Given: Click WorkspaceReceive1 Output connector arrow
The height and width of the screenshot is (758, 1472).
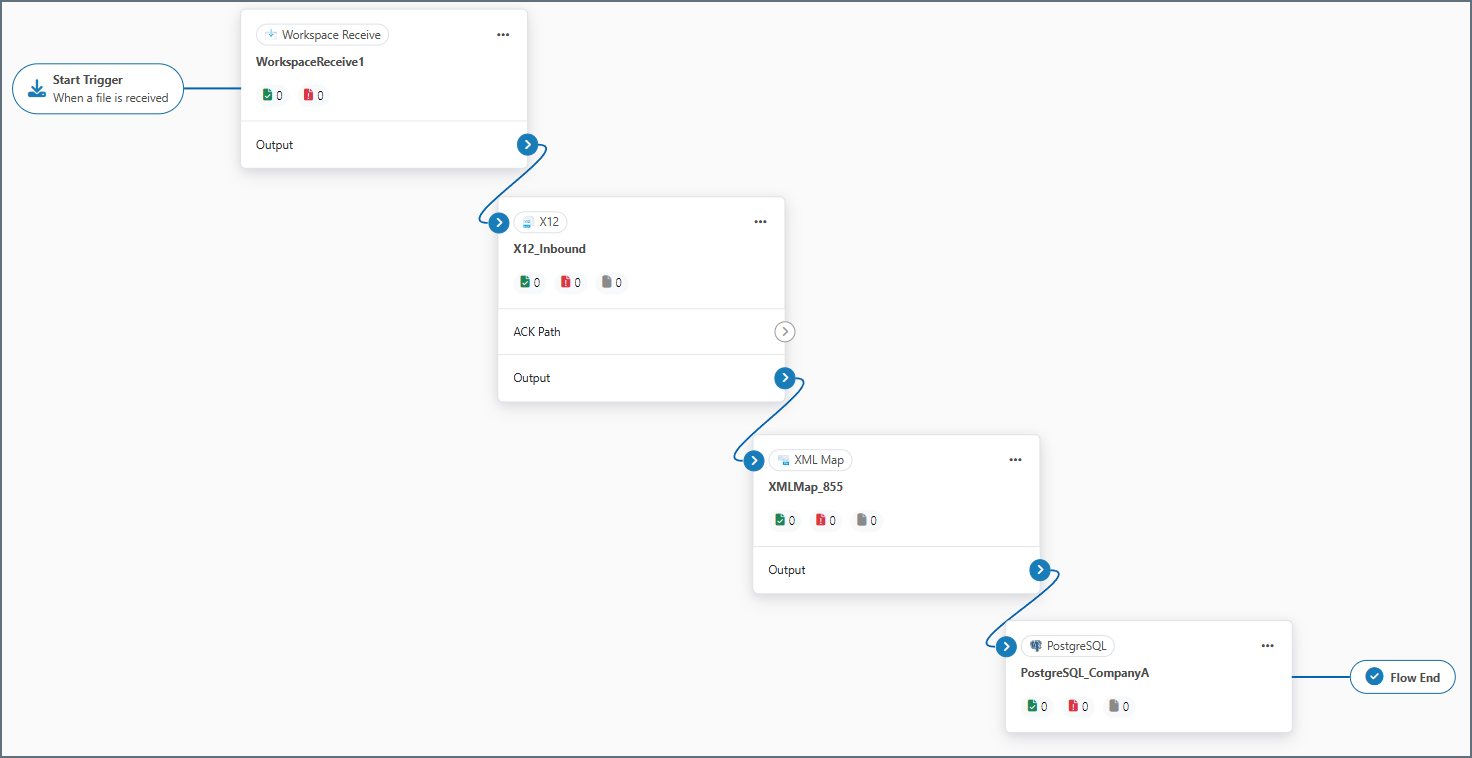Looking at the screenshot, I should 528,145.
